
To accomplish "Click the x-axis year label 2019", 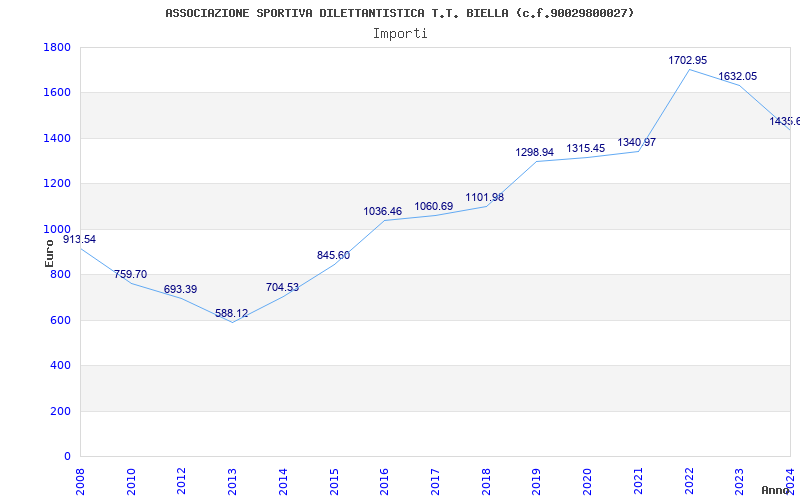I will click(536, 482).
